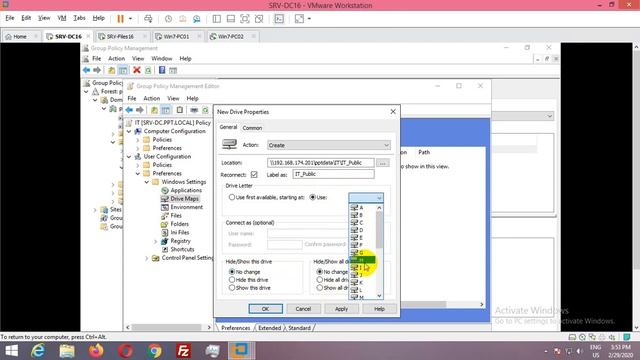Open Firefox from the taskbar
This screenshot has height=360, width=640.
[96, 351]
